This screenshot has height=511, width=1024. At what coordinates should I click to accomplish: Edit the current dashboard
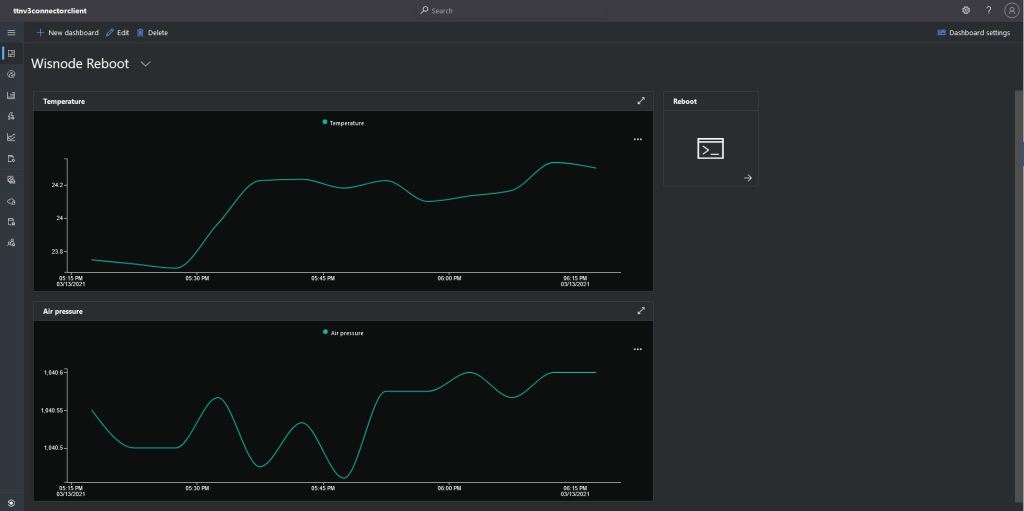point(118,33)
